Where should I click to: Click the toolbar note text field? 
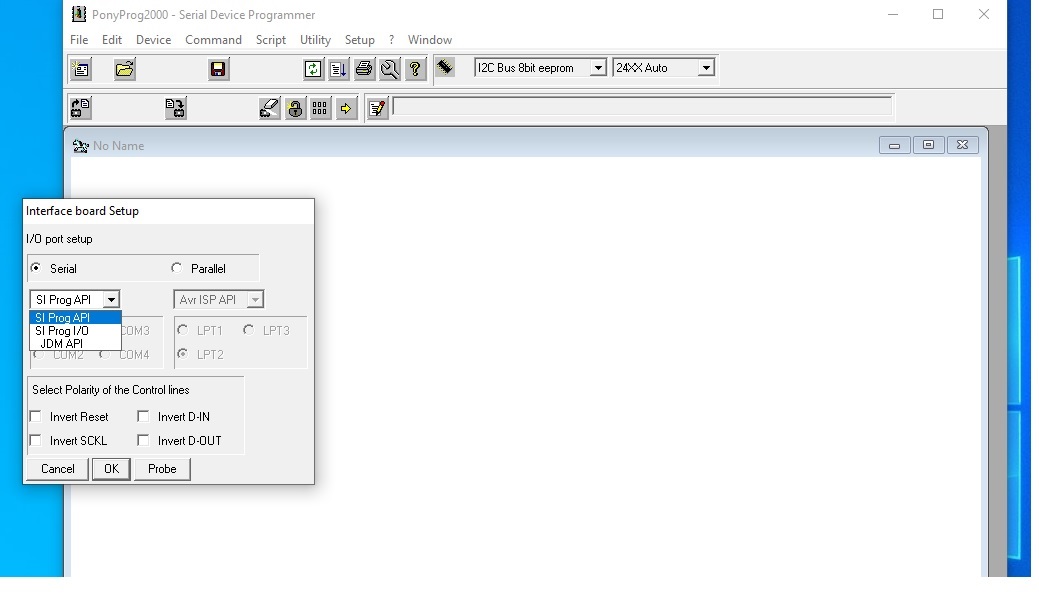(643, 106)
